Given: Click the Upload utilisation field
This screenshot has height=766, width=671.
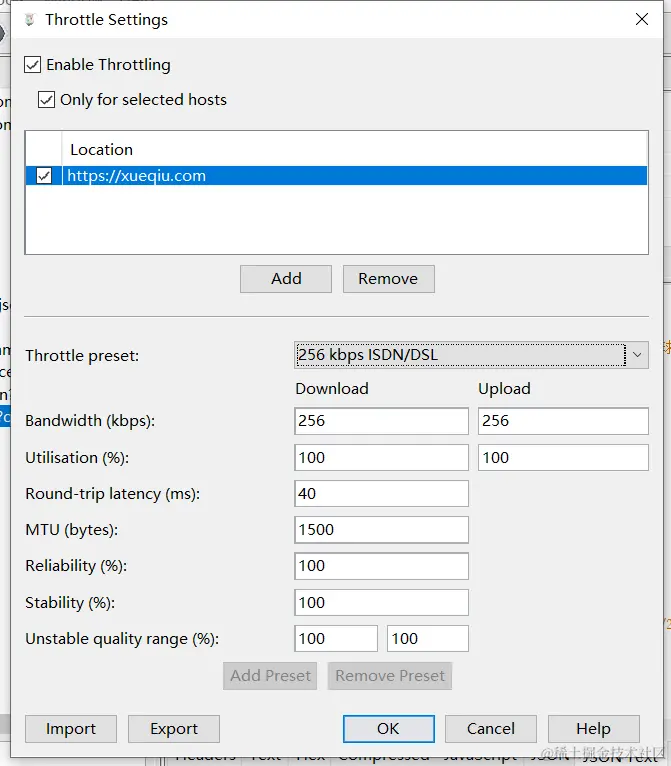Looking at the screenshot, I should pyautogui.click(x=563, y=458).
